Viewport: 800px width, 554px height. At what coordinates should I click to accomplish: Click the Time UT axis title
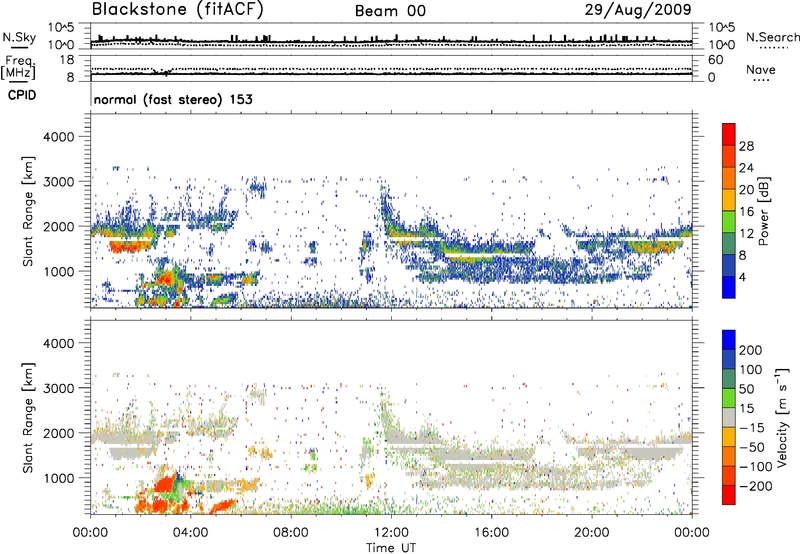pyautogui.click(x=391, y=547)
